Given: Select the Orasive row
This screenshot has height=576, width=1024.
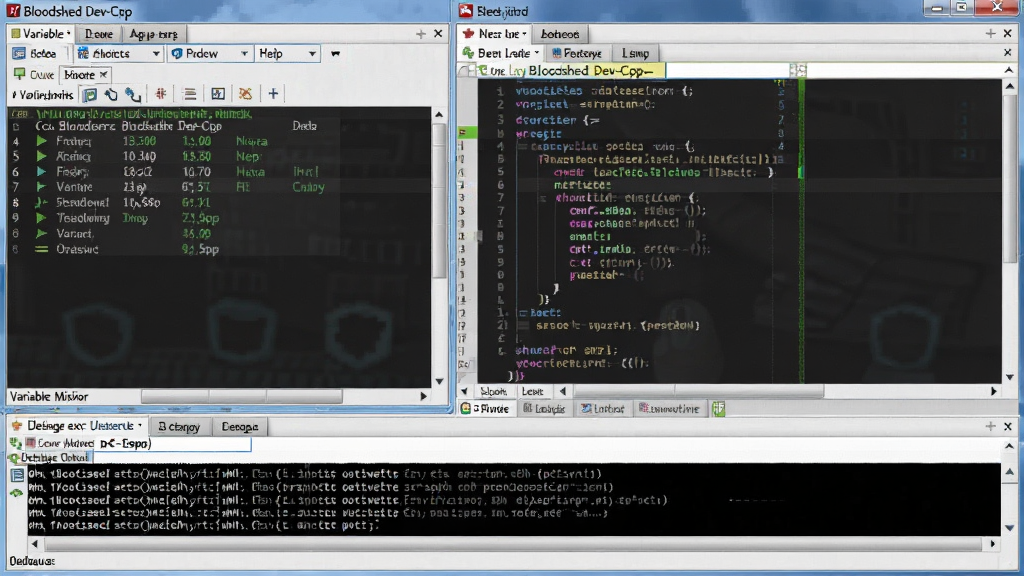Looking at the screenshot, I should point(219,249).
